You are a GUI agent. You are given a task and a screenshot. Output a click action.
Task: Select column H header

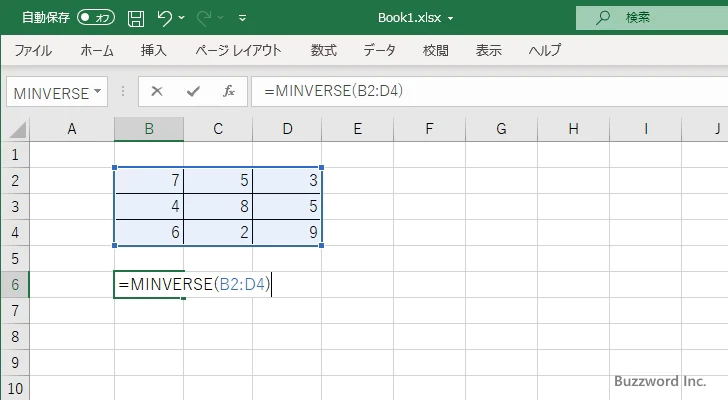click(573, 129)
